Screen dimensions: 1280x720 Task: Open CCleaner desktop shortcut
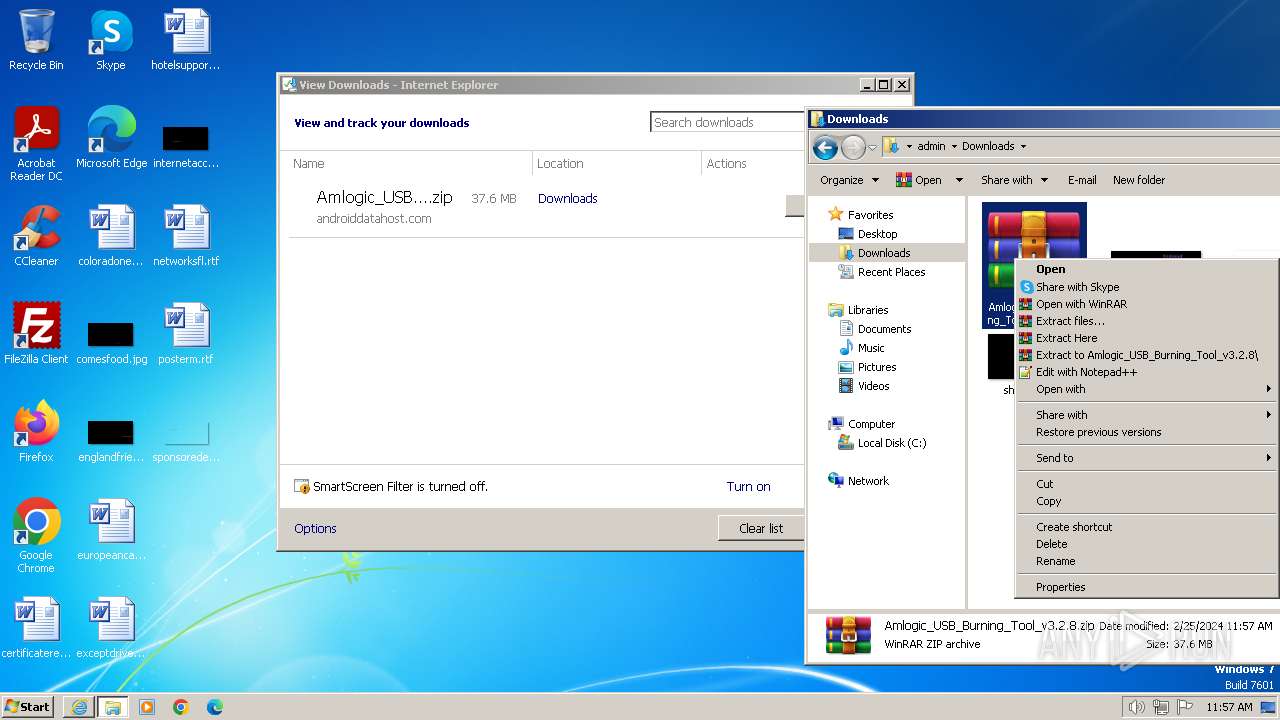pos(36,236)
